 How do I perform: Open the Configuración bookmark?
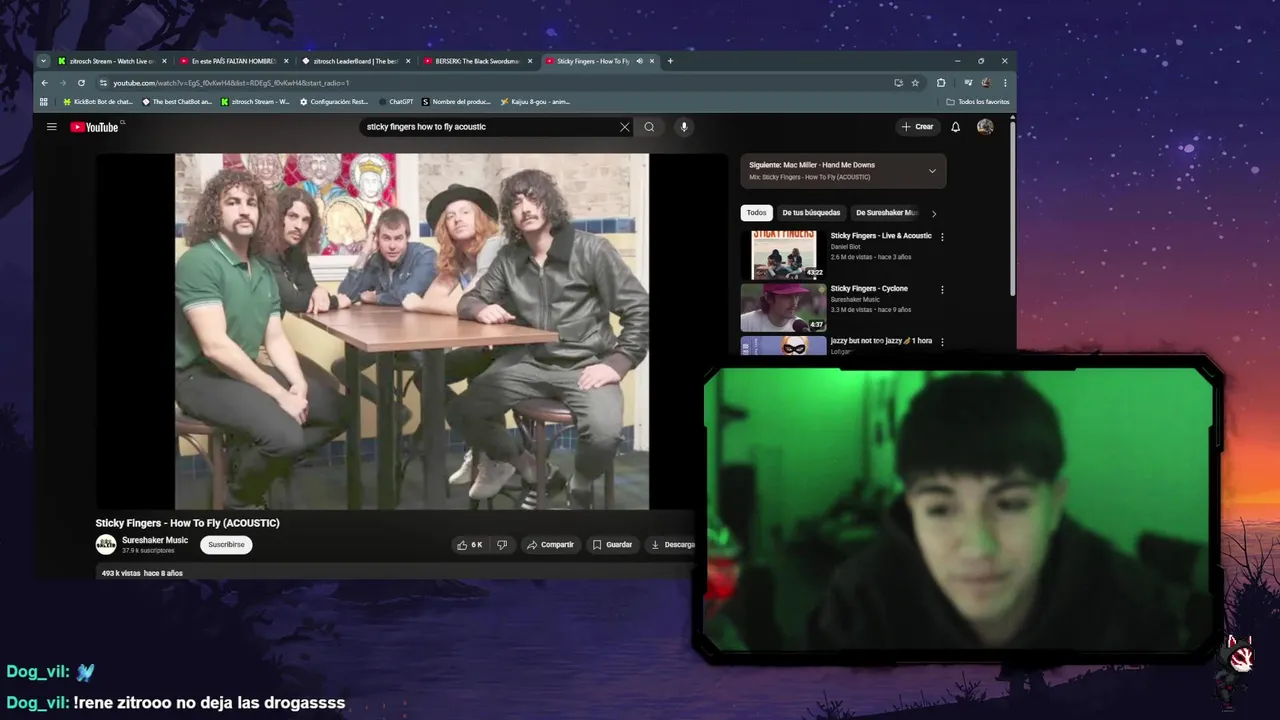(335, 102)
